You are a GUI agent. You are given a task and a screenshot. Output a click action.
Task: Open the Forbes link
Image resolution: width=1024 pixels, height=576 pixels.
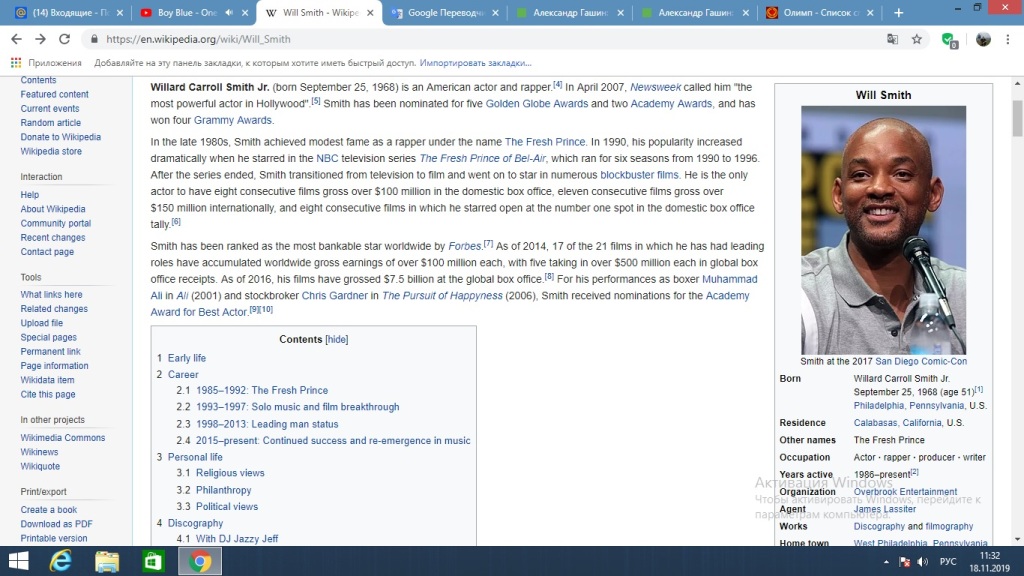point(464,246)
